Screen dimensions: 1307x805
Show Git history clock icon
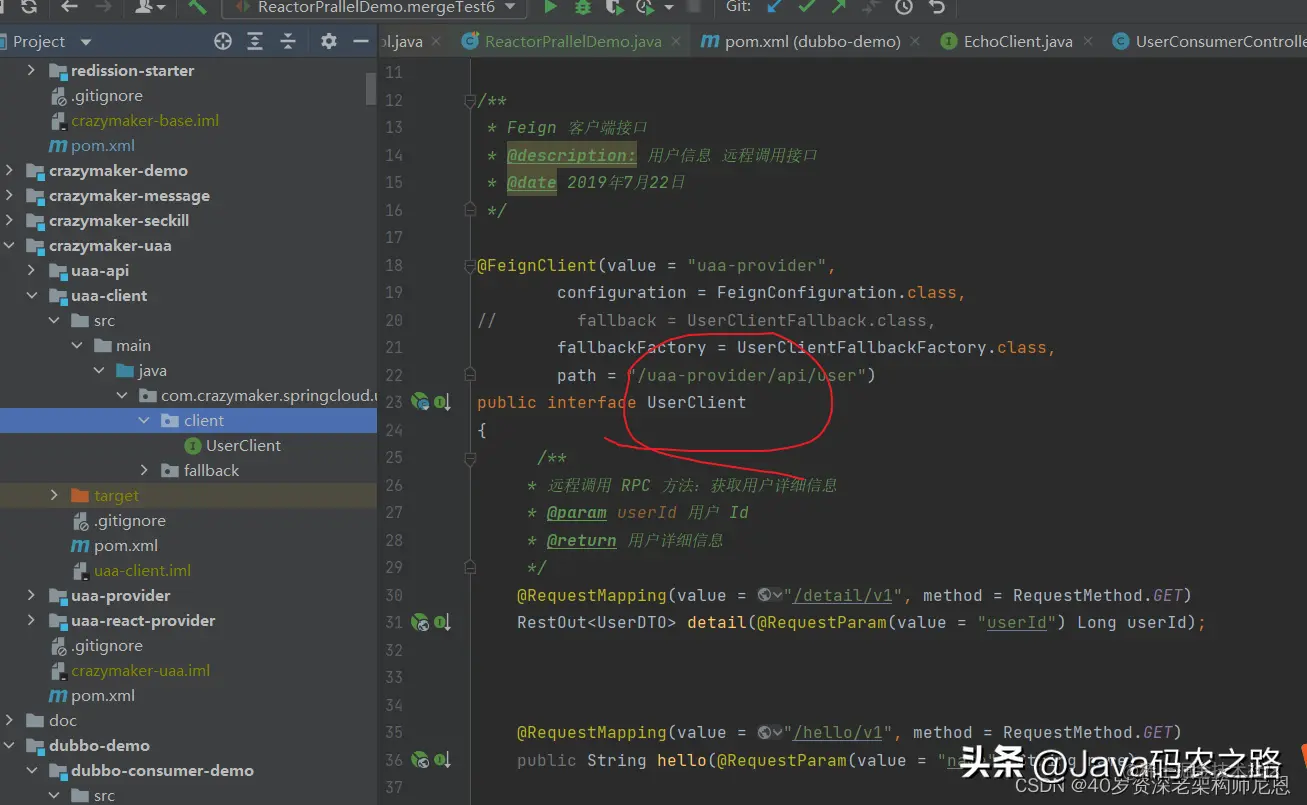(903, 7)
